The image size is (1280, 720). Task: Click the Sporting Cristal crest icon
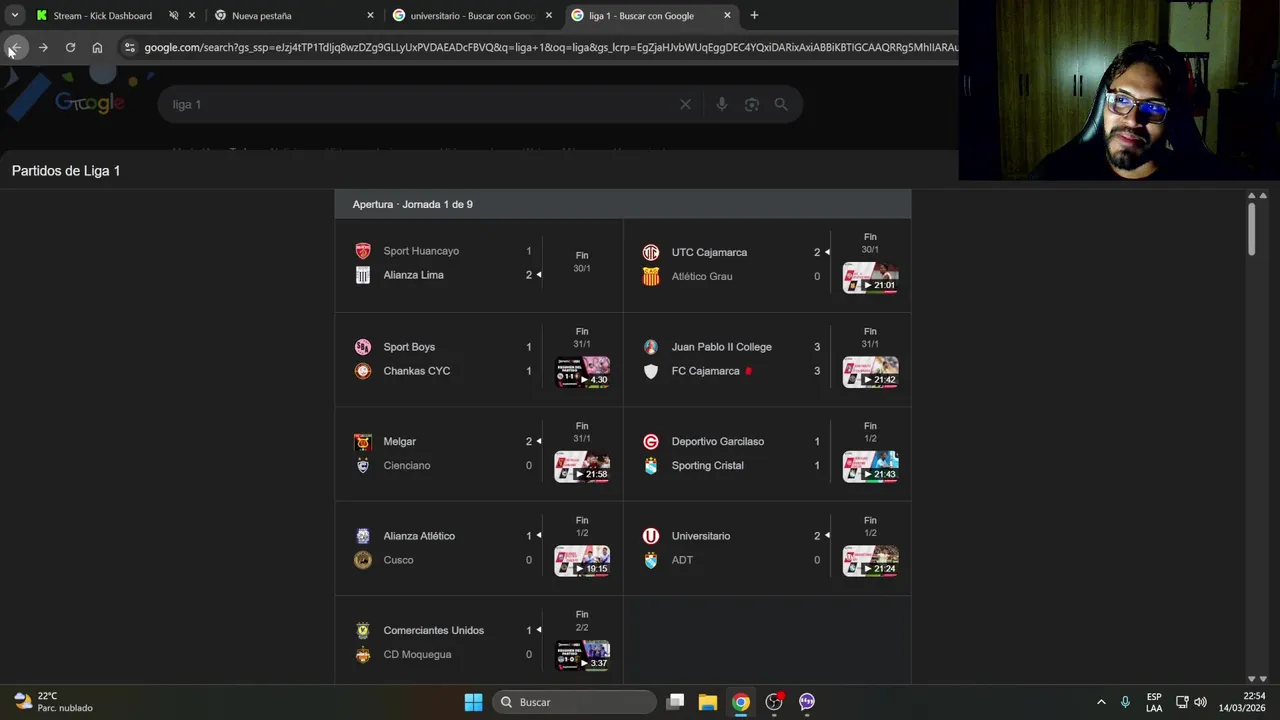coord(651,466)
